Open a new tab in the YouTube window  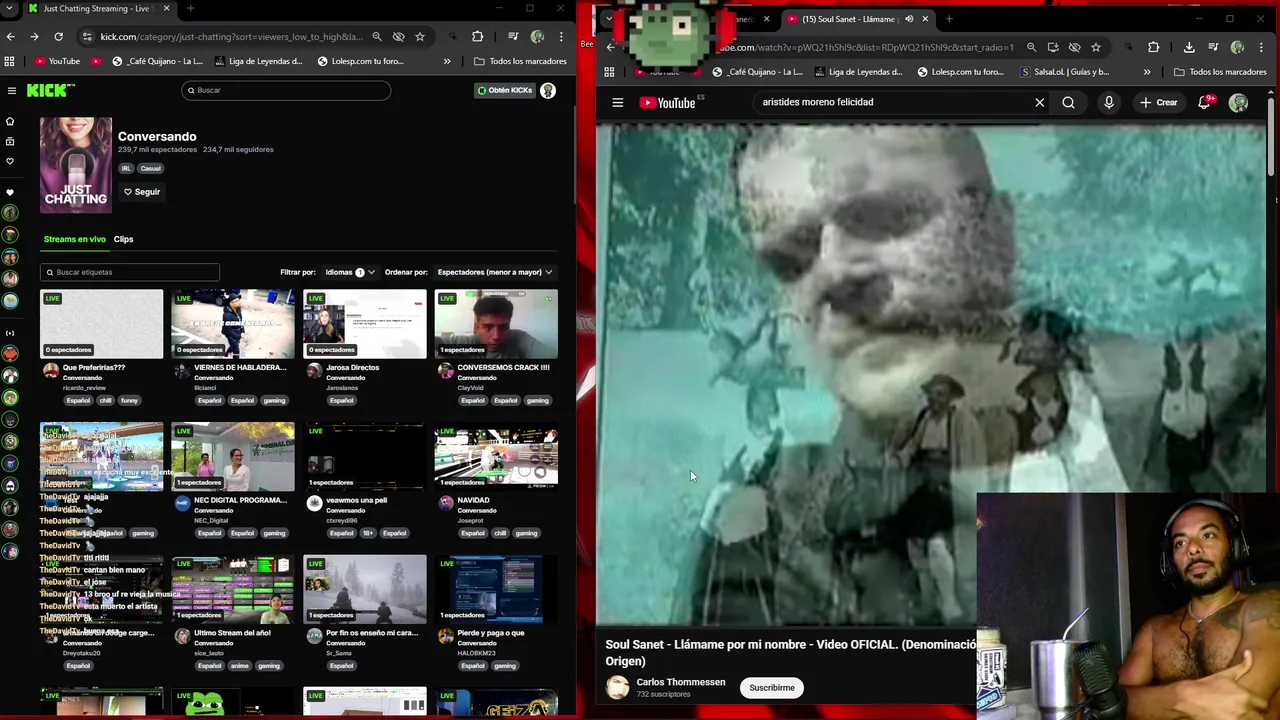click(949, 19)
